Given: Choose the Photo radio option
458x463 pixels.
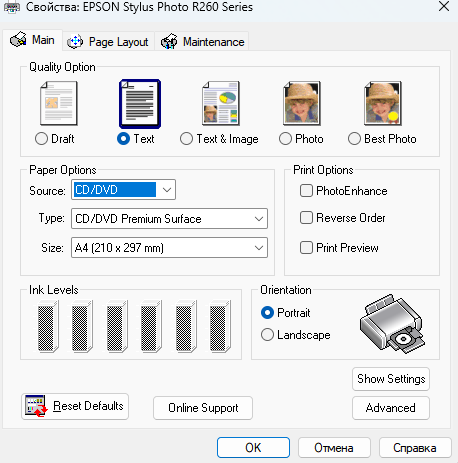Looking at the screenshot, I should 285,139.
